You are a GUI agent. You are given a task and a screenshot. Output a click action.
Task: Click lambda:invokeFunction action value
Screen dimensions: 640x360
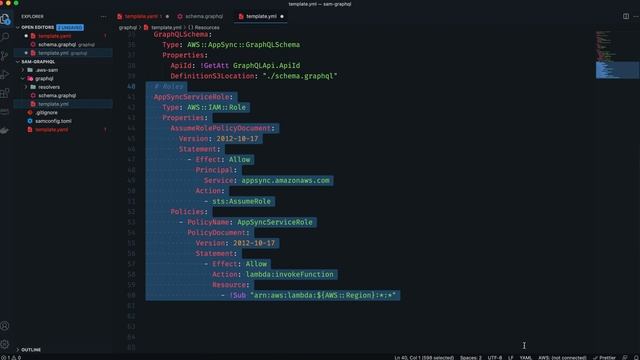tap(289, 274)
